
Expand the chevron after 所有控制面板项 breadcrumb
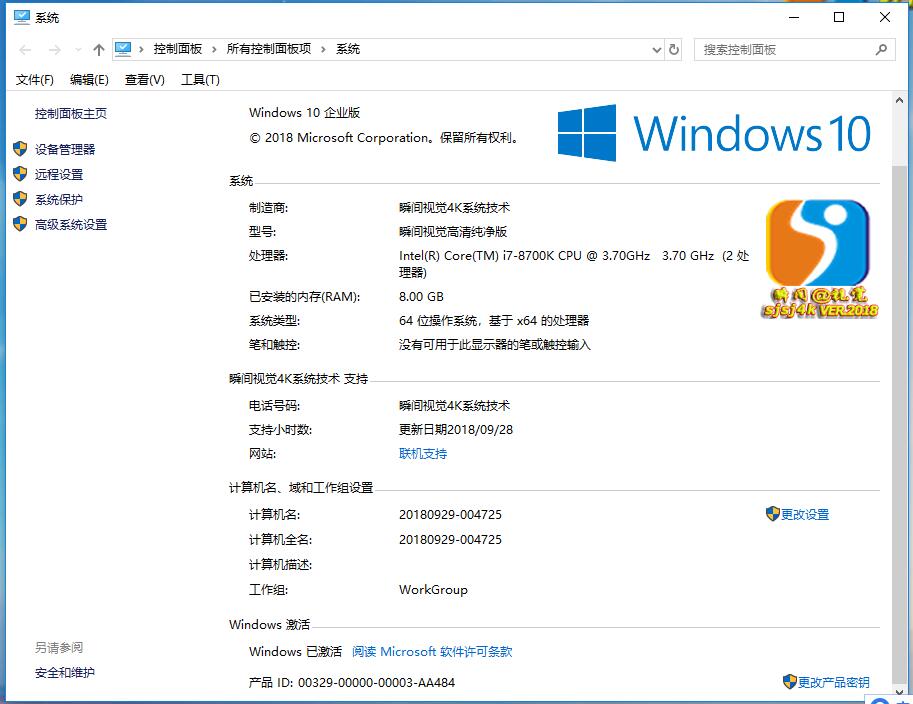(x=323, y=49)
